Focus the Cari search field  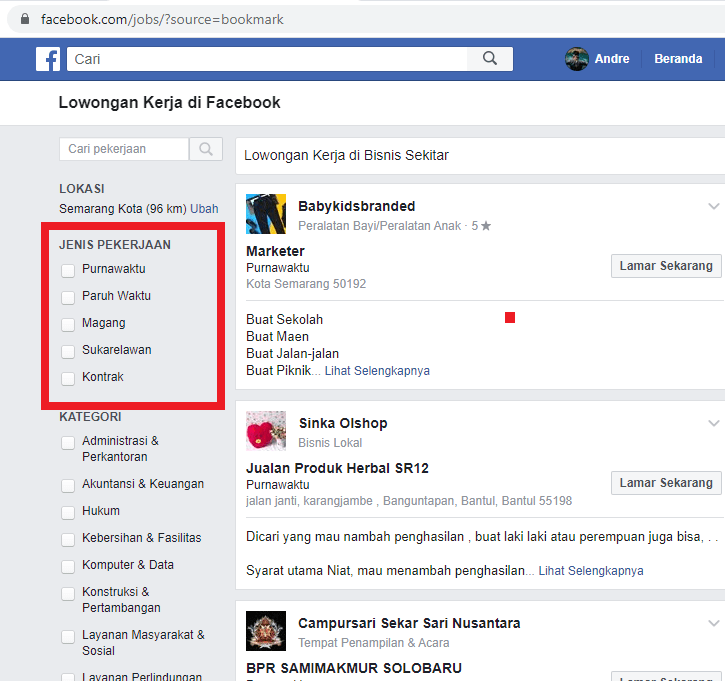click(x=267, y=59)
